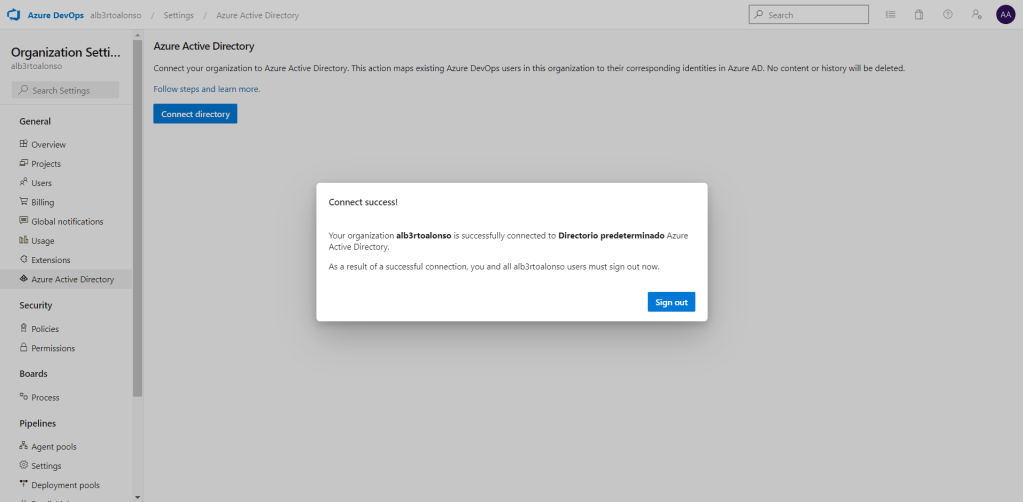The height and width of the screenshot is (502, 1023).
Task: Select Usage in the sidebar
Action: (43, 241)
